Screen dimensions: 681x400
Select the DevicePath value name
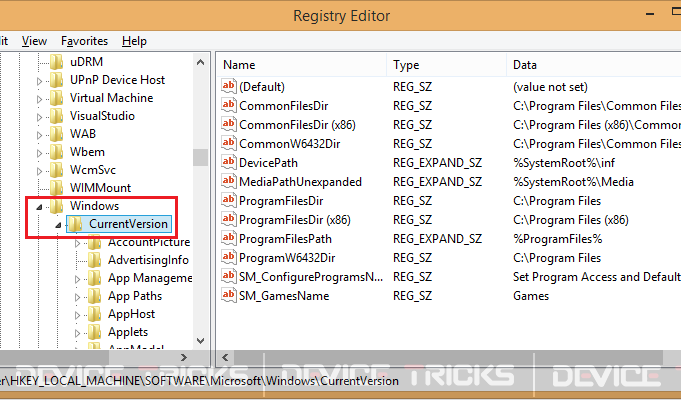tap(268, 162)
